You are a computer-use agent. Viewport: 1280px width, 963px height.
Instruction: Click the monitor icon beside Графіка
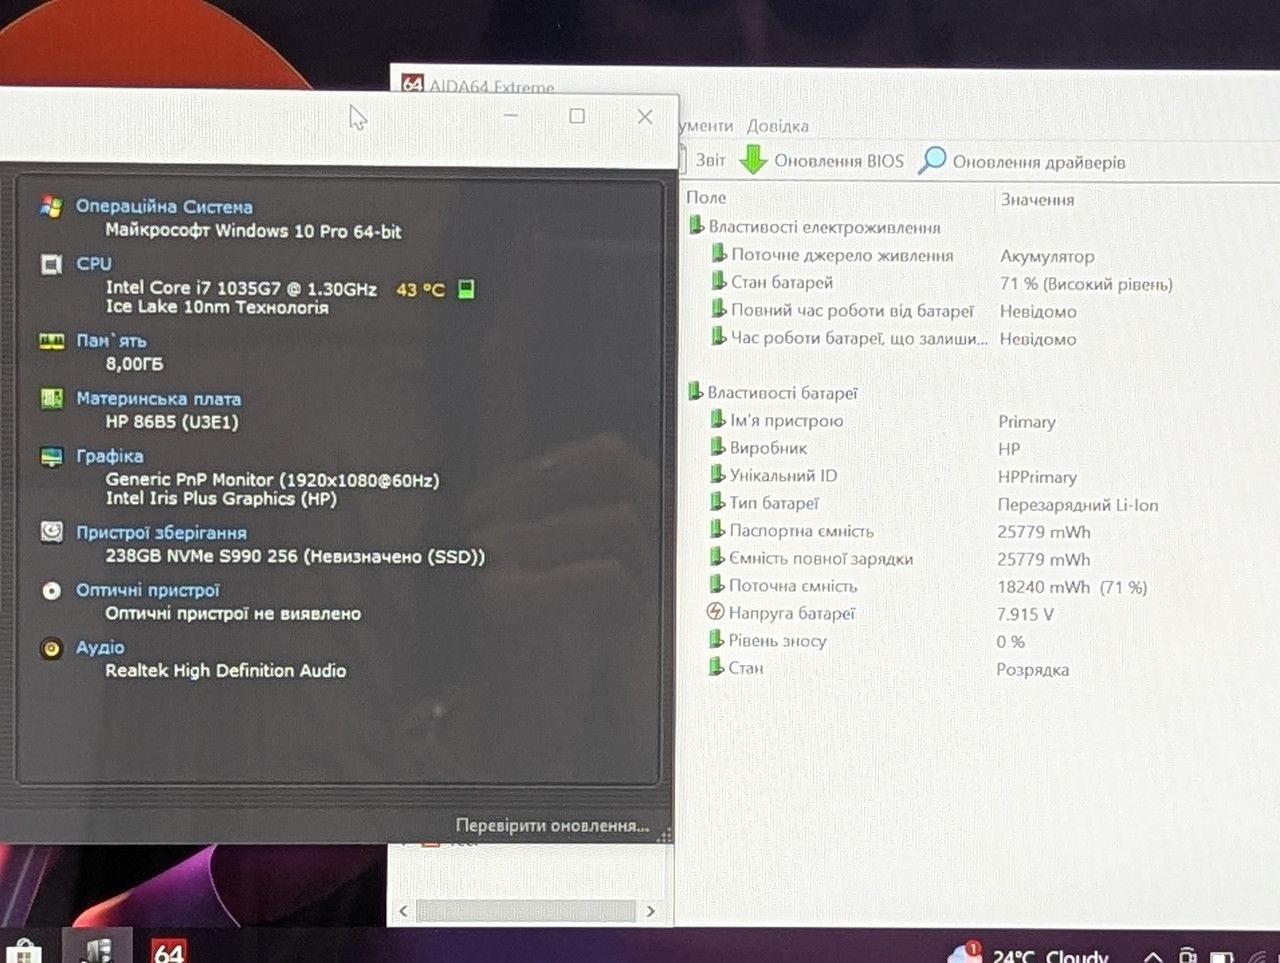(x=51, y=457)
